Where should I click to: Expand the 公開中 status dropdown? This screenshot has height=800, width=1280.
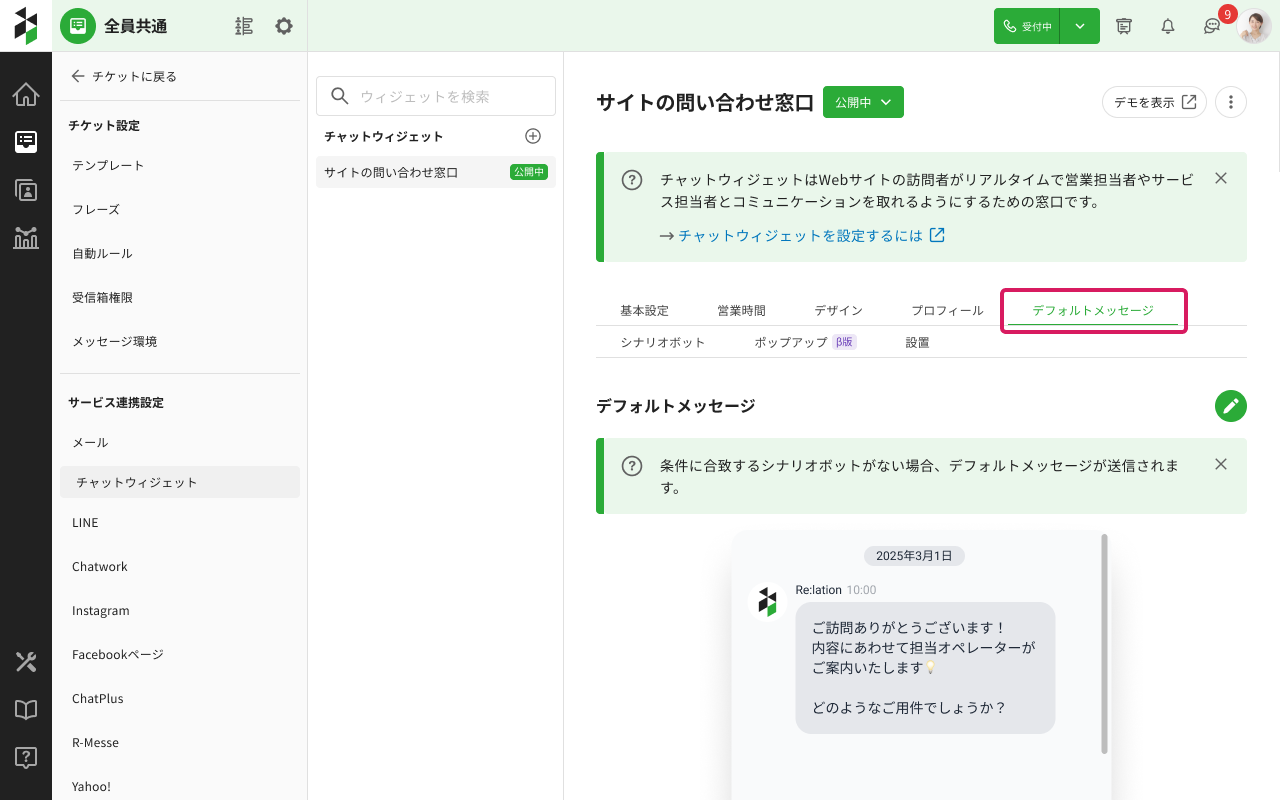coord(863,102)
